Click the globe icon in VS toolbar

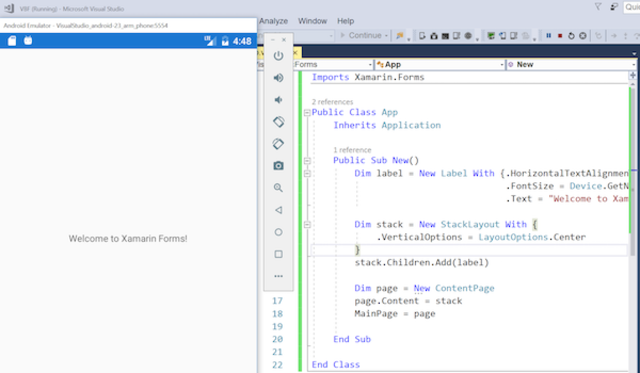(468, 36)
